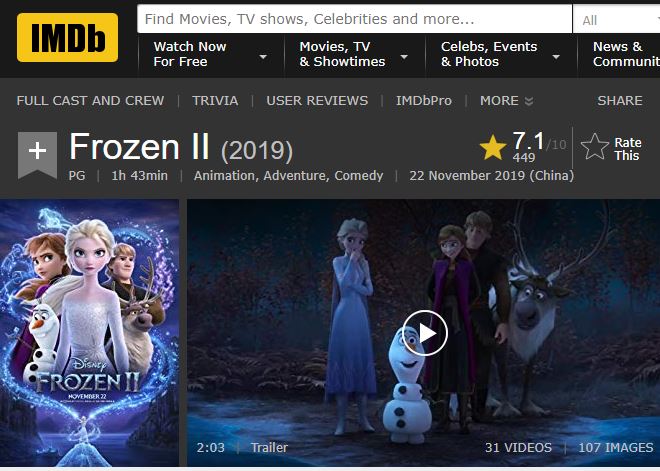The image size is (660, 471).
Task: View all 107 images
Action: tap(615, 448)
